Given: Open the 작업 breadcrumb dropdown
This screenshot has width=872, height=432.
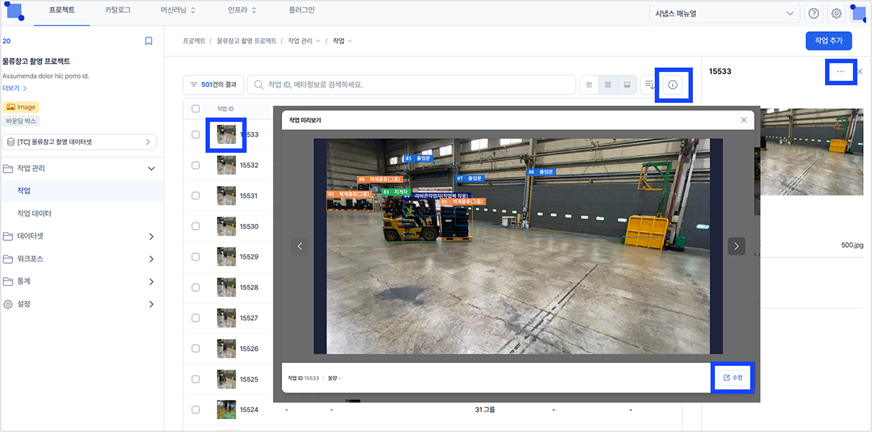Looking at the screenshot, I should 343,41.
